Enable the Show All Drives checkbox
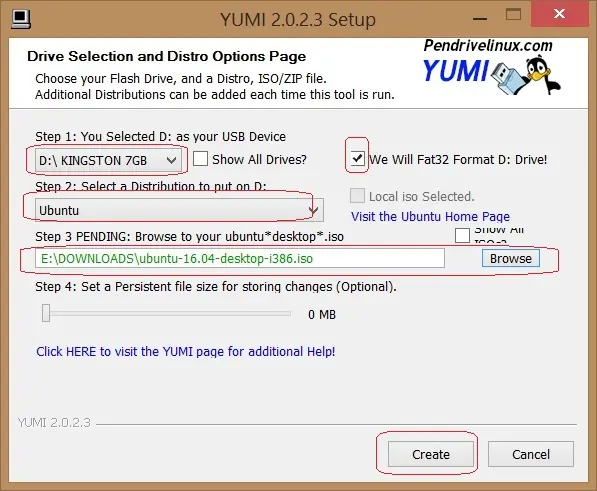The width and height of the screenshot is (597, 491). (x=200, y=159)
